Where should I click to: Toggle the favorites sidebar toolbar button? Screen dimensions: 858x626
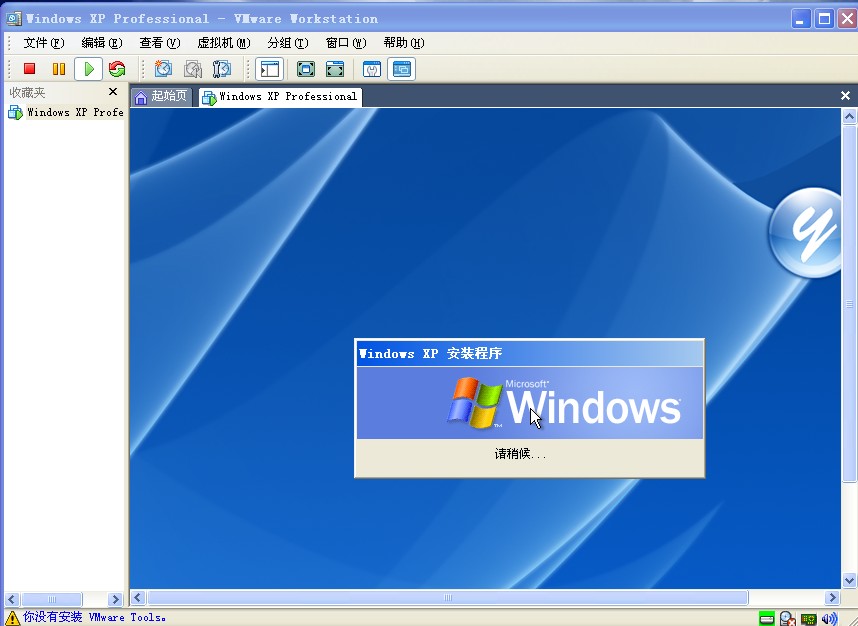pos(269,69)
